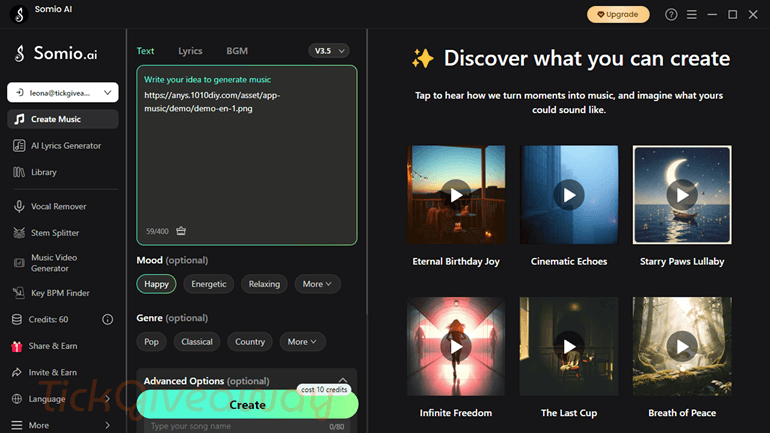Click the Somio AI logo in title bar
Image resolution: width=770 pixels, height=433 pixels.
point(19,14)
